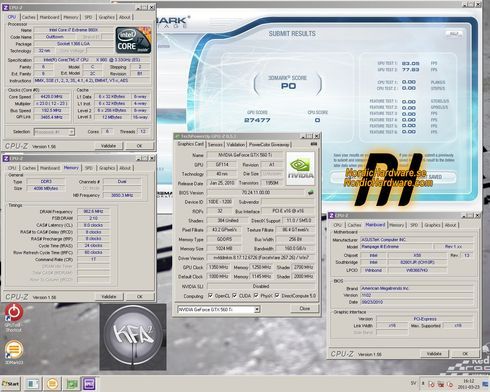Screen dimensions: 490x392
Task: Click OK in CPU-Z mainboard window
Action: point(465,354)
